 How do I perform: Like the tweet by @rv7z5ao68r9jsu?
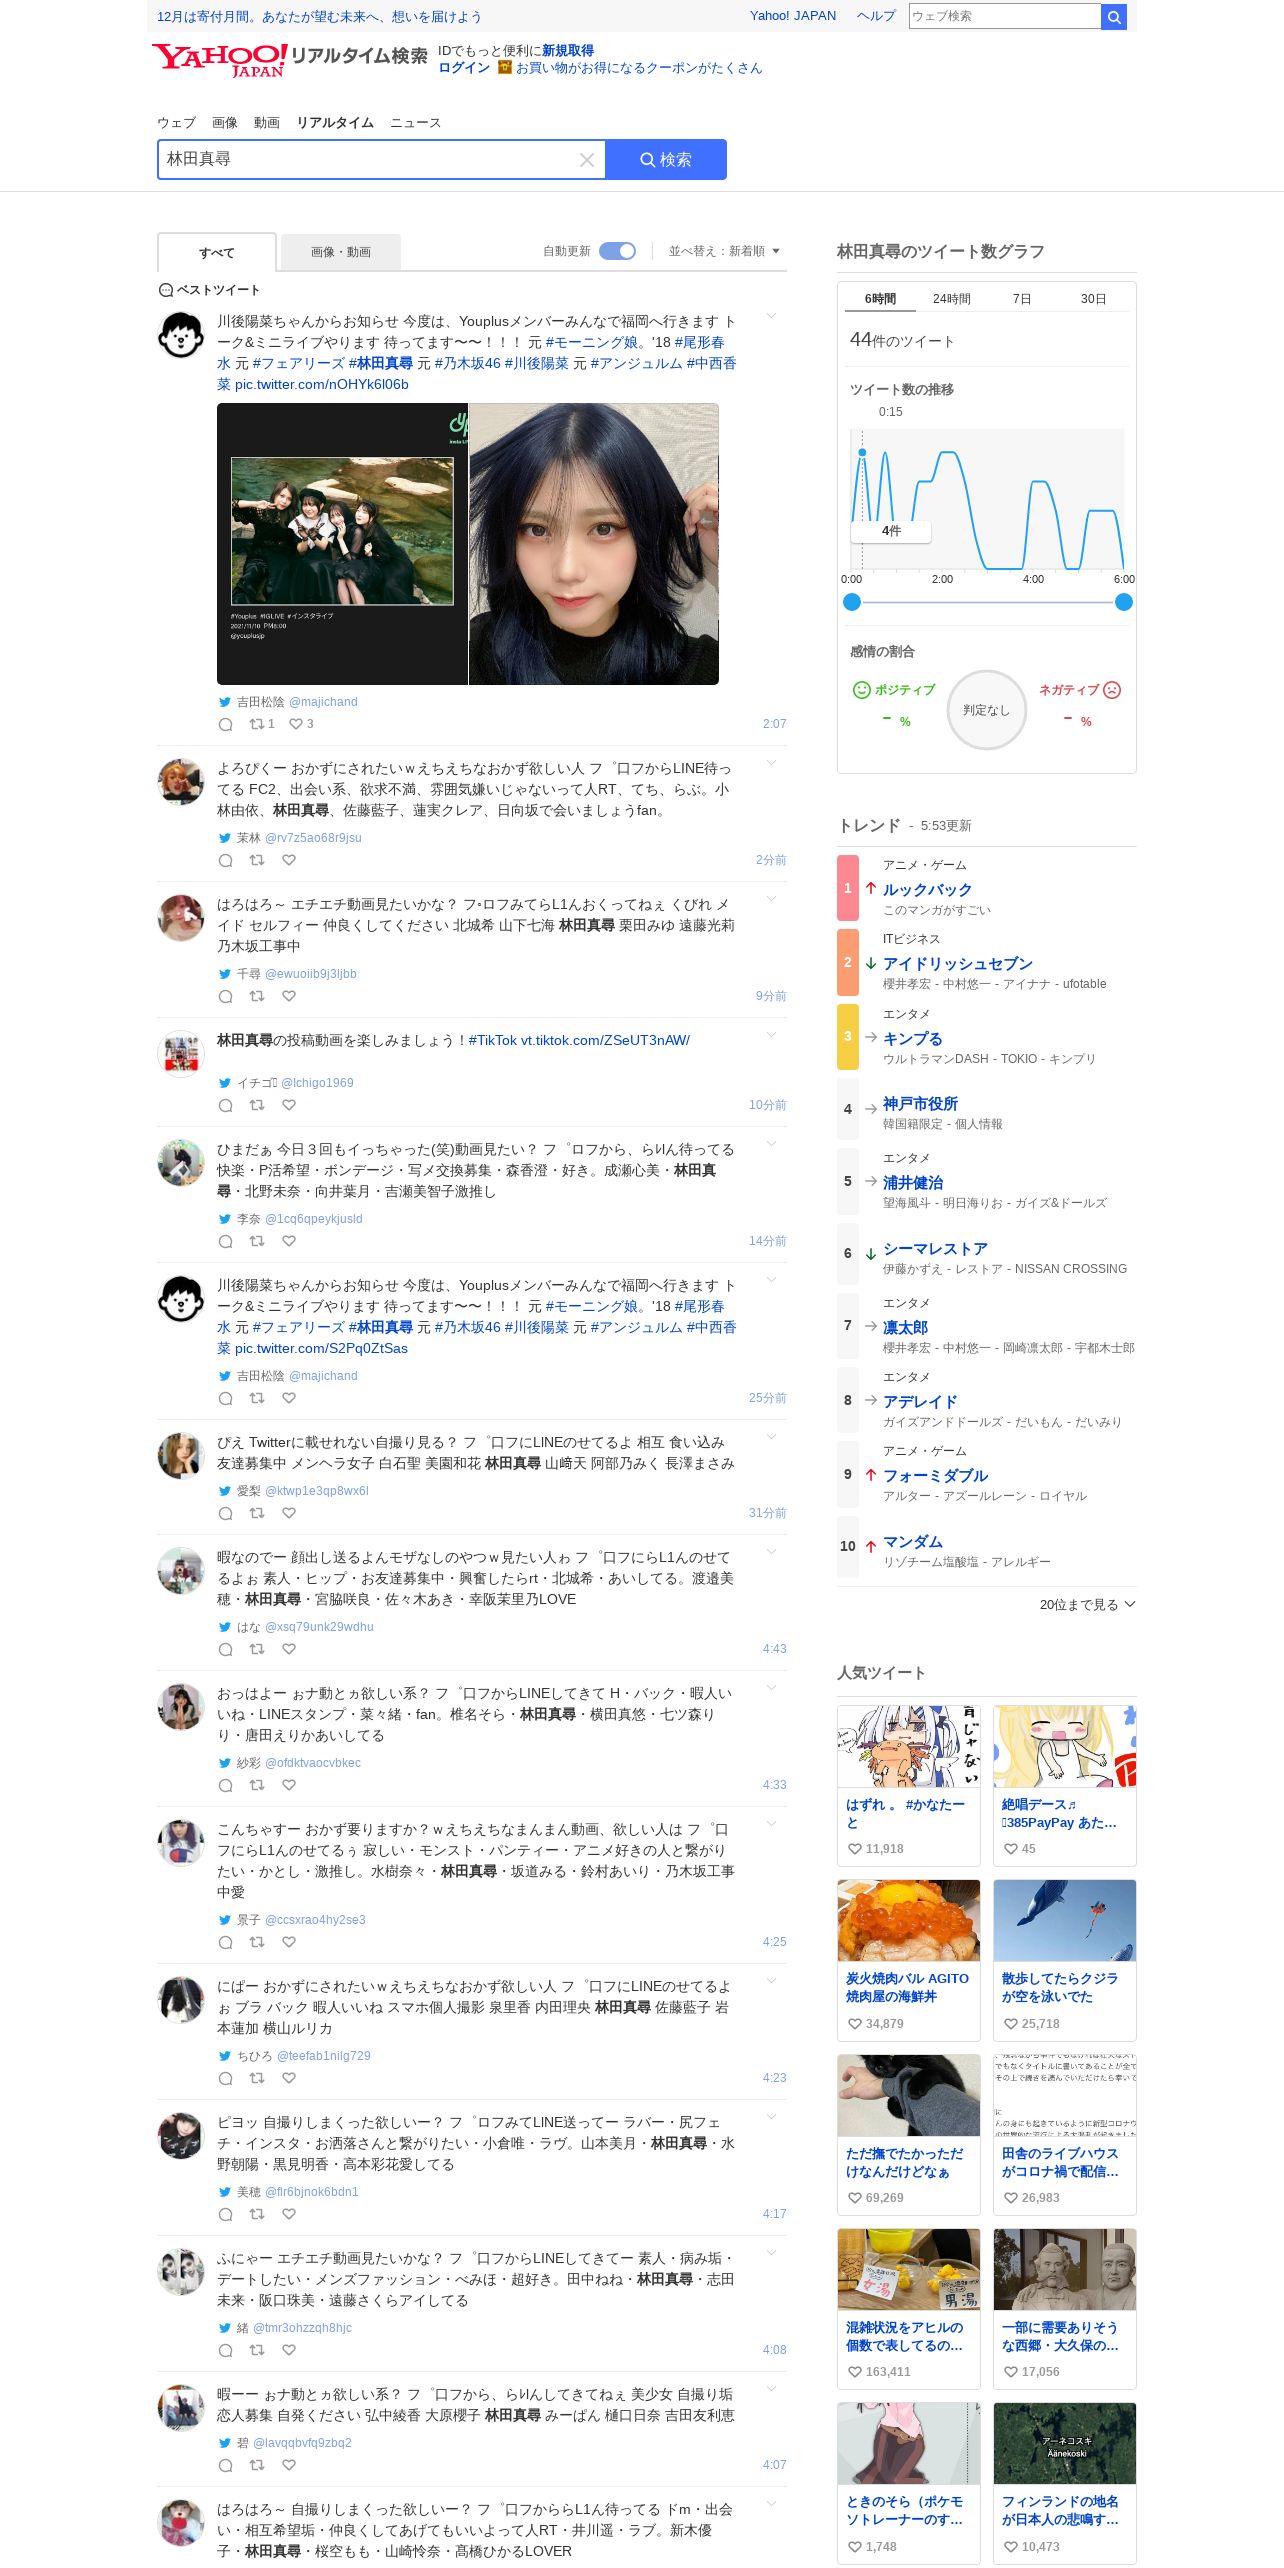289,860
